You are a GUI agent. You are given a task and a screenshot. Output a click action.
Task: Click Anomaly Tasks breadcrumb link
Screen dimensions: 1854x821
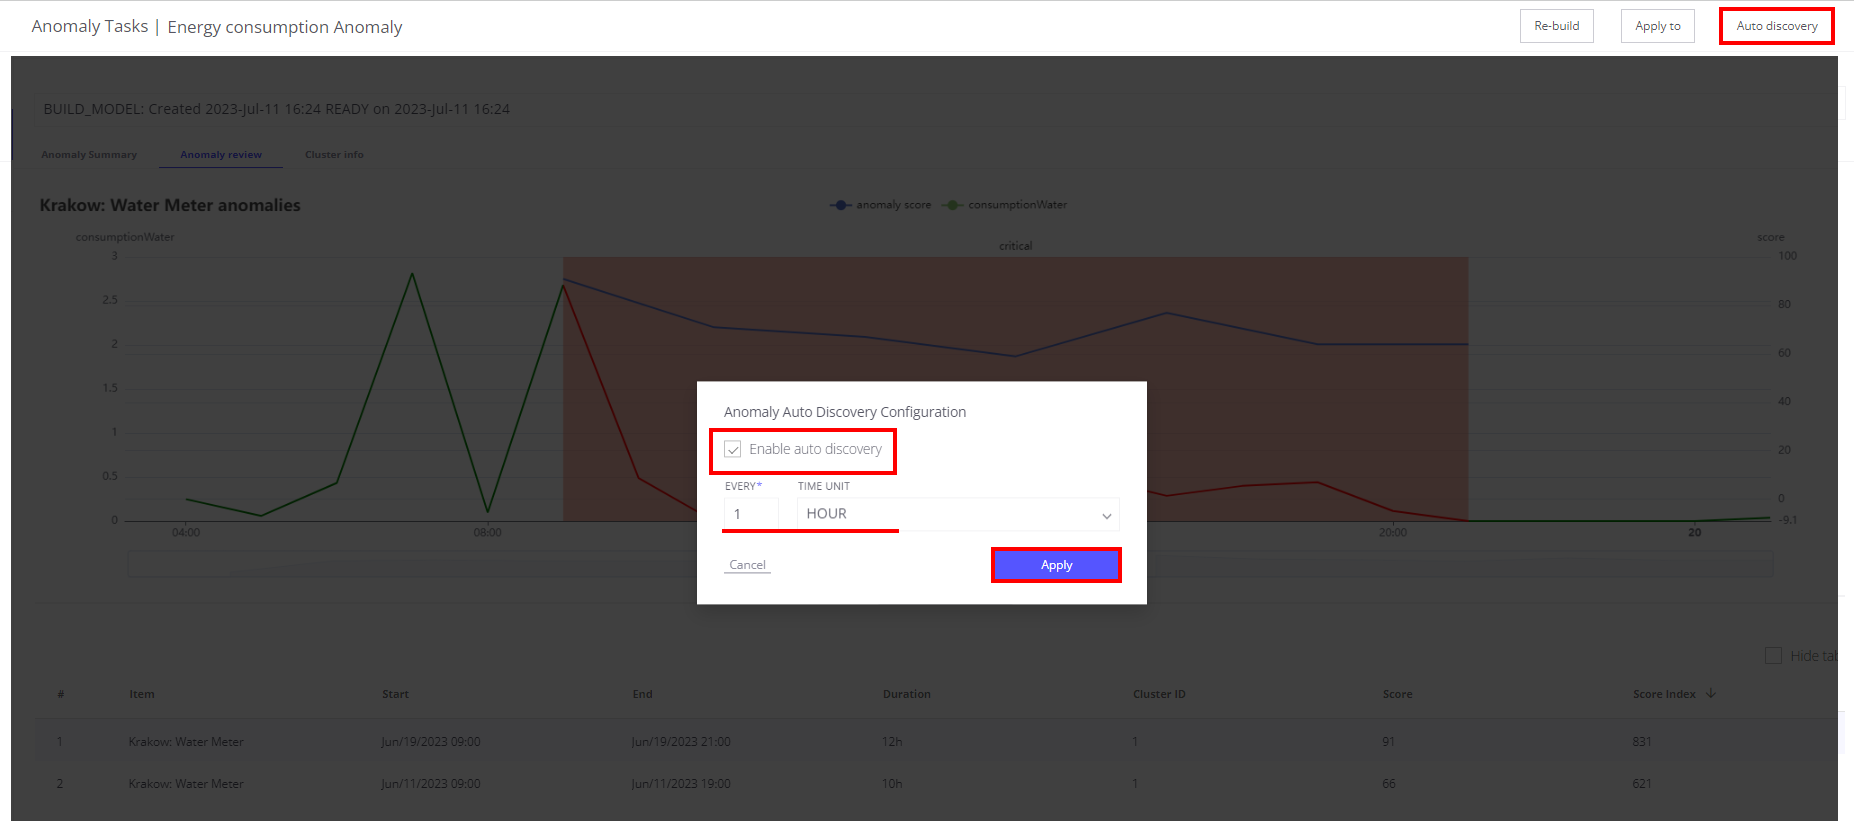click(89, 26)
